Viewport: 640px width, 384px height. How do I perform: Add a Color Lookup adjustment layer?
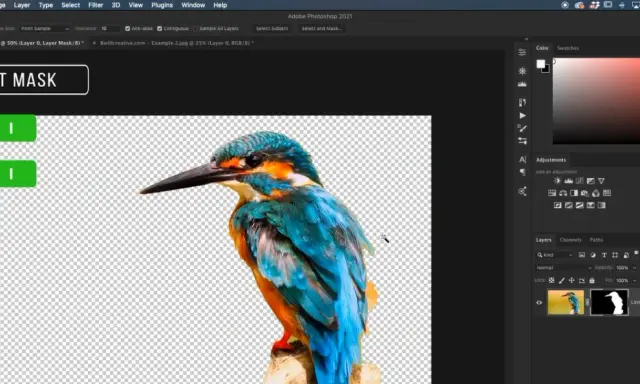(607, 193)
